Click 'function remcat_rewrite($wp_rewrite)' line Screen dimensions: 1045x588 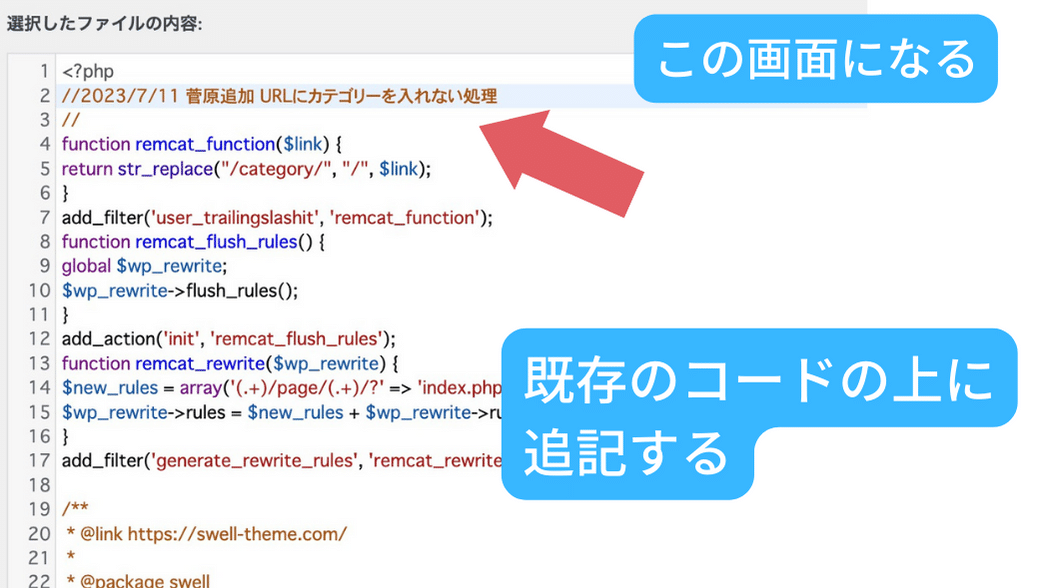(230, 363)
